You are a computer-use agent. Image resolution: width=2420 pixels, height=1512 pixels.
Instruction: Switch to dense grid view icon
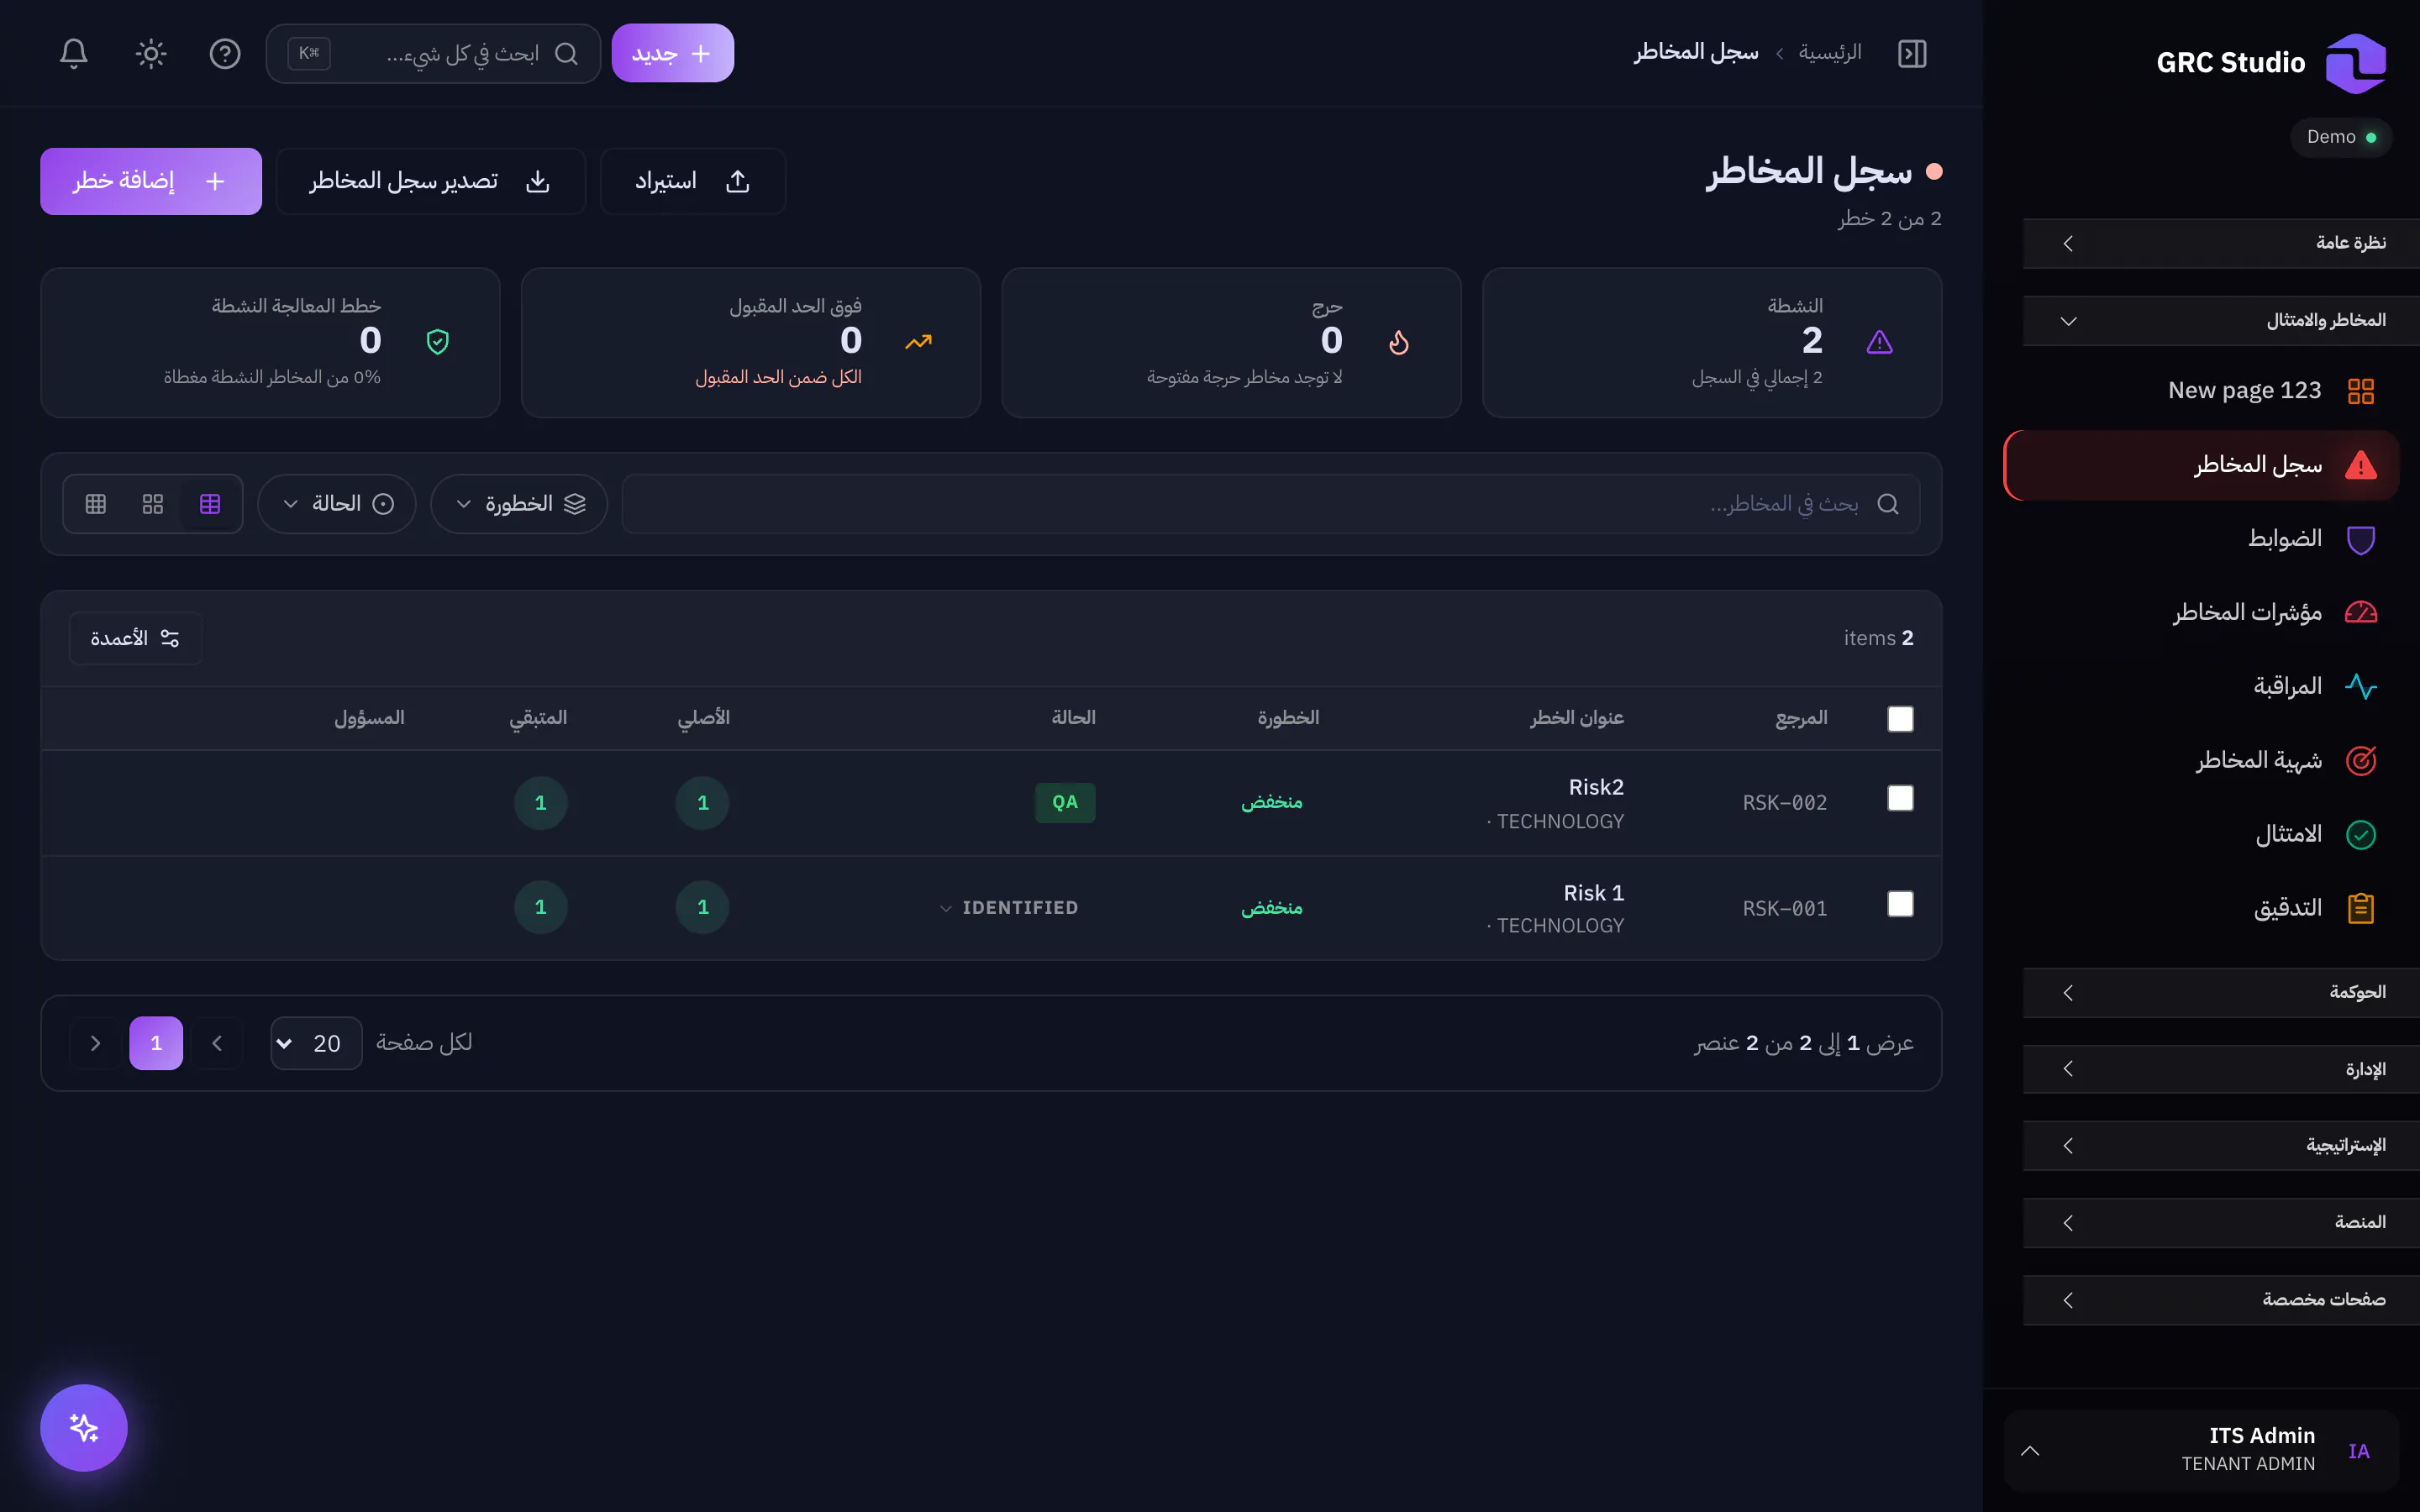coord(95,503)
